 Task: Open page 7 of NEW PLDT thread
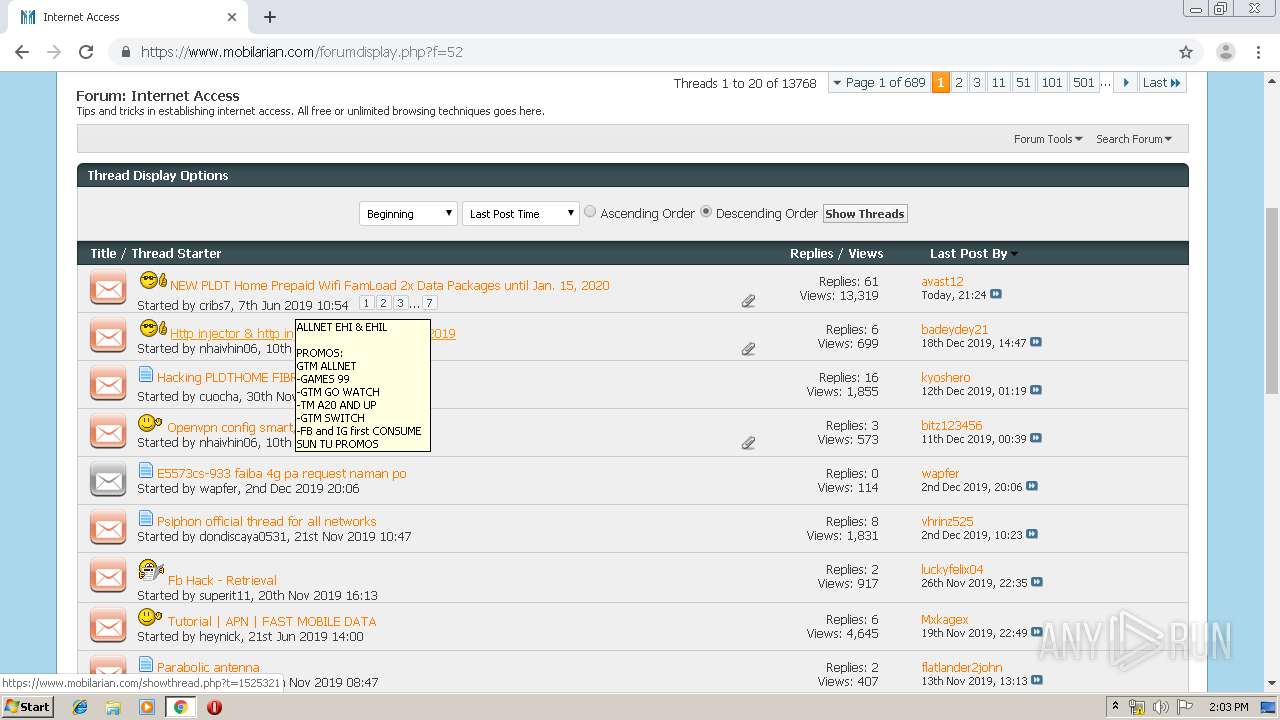(429, 303)
